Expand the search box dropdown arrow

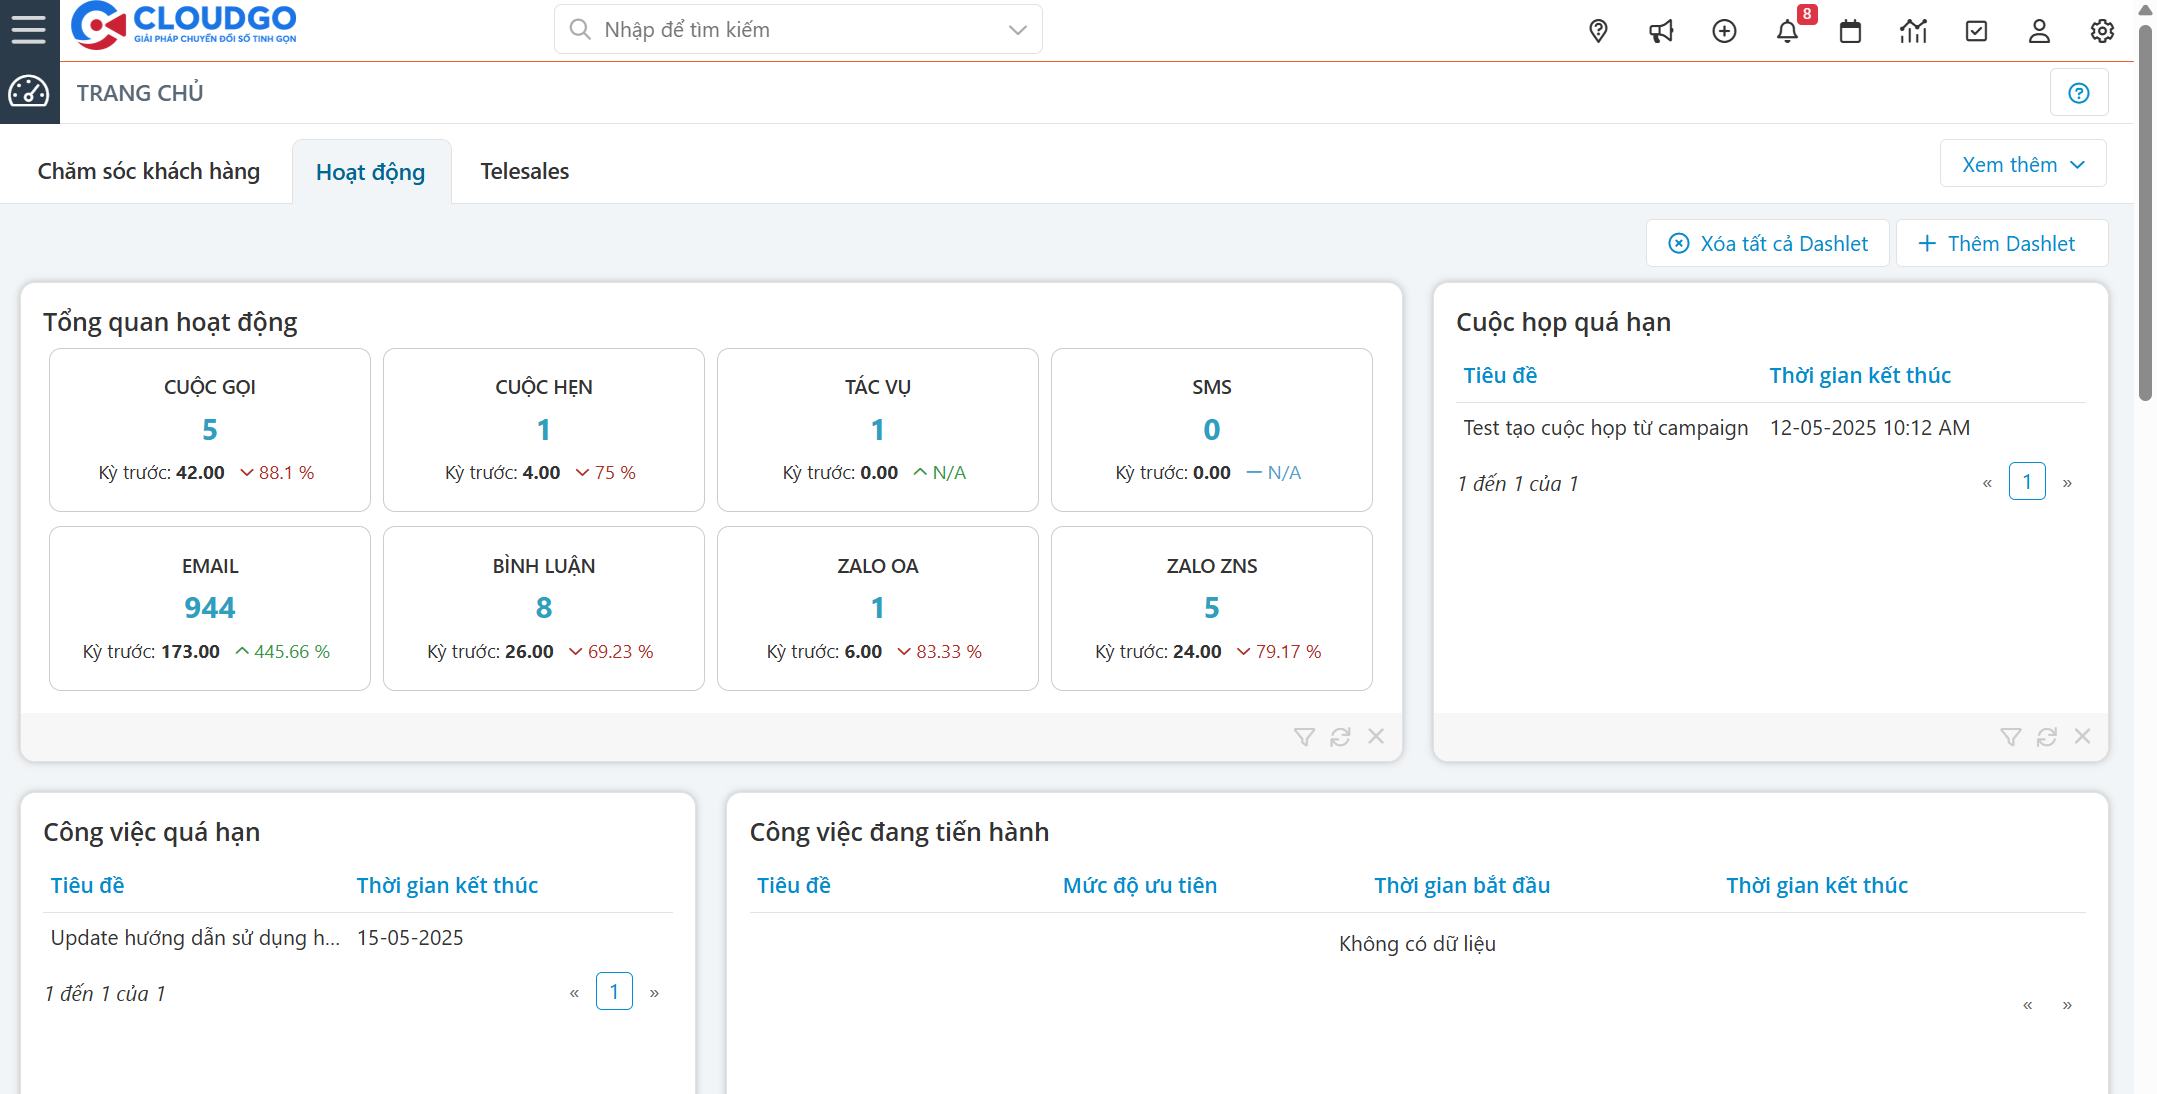(x=1017, y=30)
